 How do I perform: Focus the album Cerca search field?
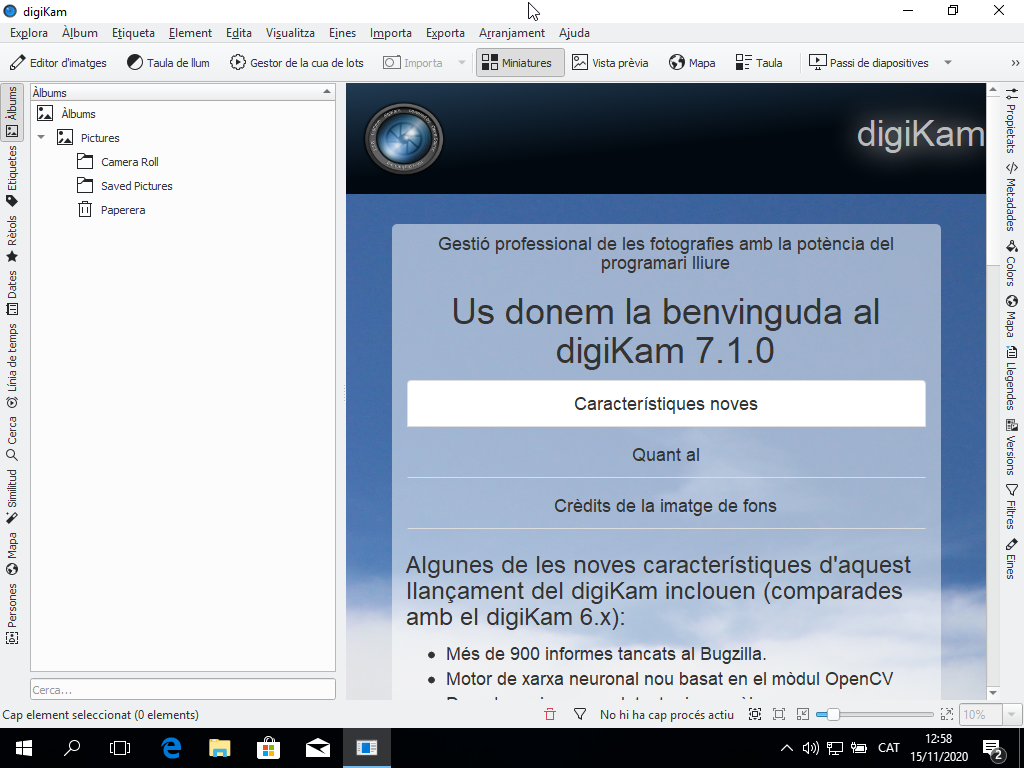coord(183,690)
